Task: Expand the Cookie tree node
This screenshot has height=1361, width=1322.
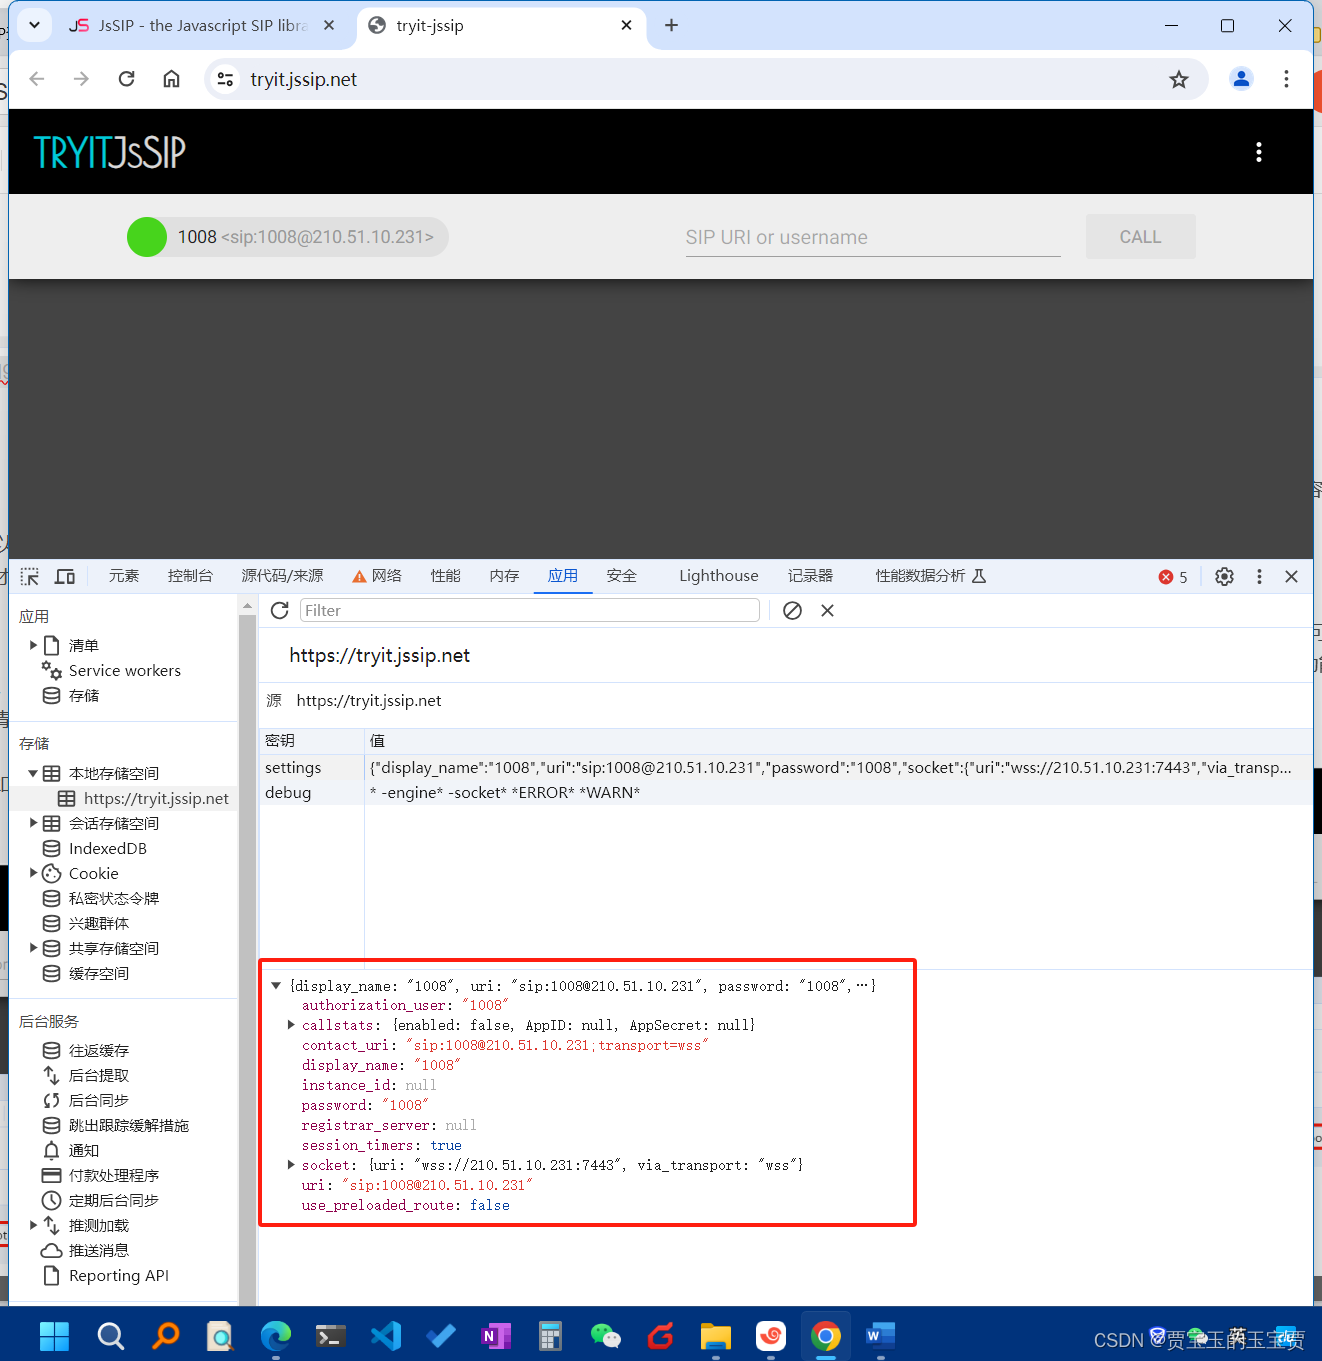Action: click(x=33, y=873)
